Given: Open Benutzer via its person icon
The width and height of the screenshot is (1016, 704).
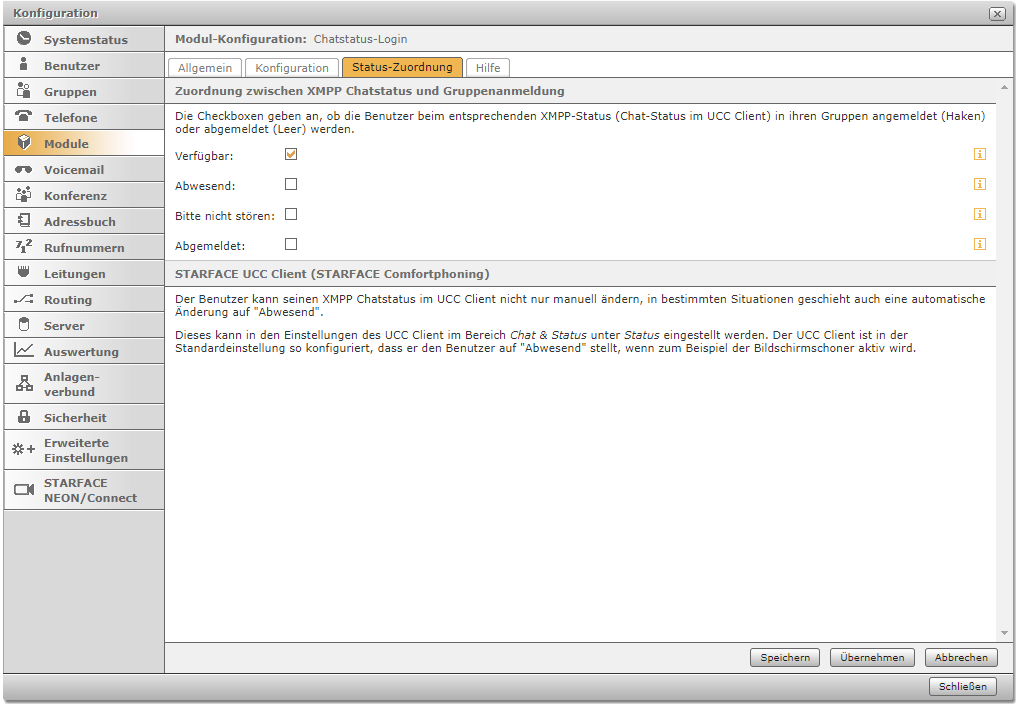Looking at the screenshot, I should click(x=24, y=65).
